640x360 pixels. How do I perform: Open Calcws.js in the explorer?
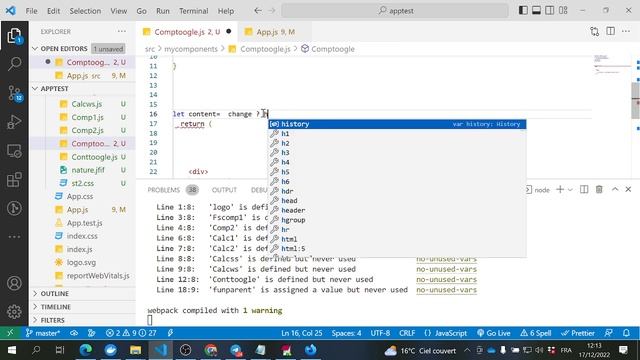(x=87, y=104)
